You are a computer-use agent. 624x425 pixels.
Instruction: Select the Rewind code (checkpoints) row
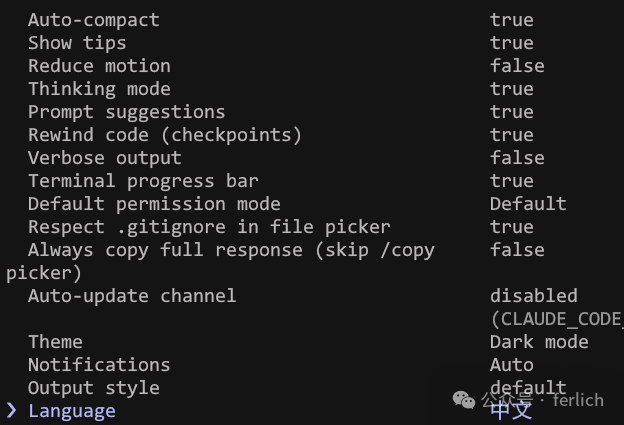(164, 135)
